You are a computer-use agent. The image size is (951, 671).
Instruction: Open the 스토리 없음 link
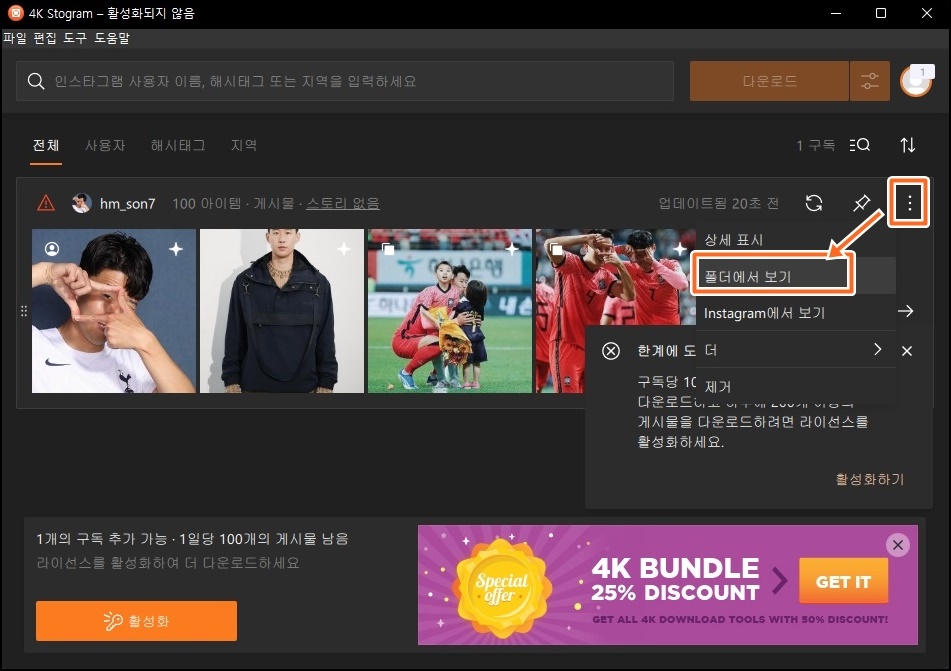343,204
